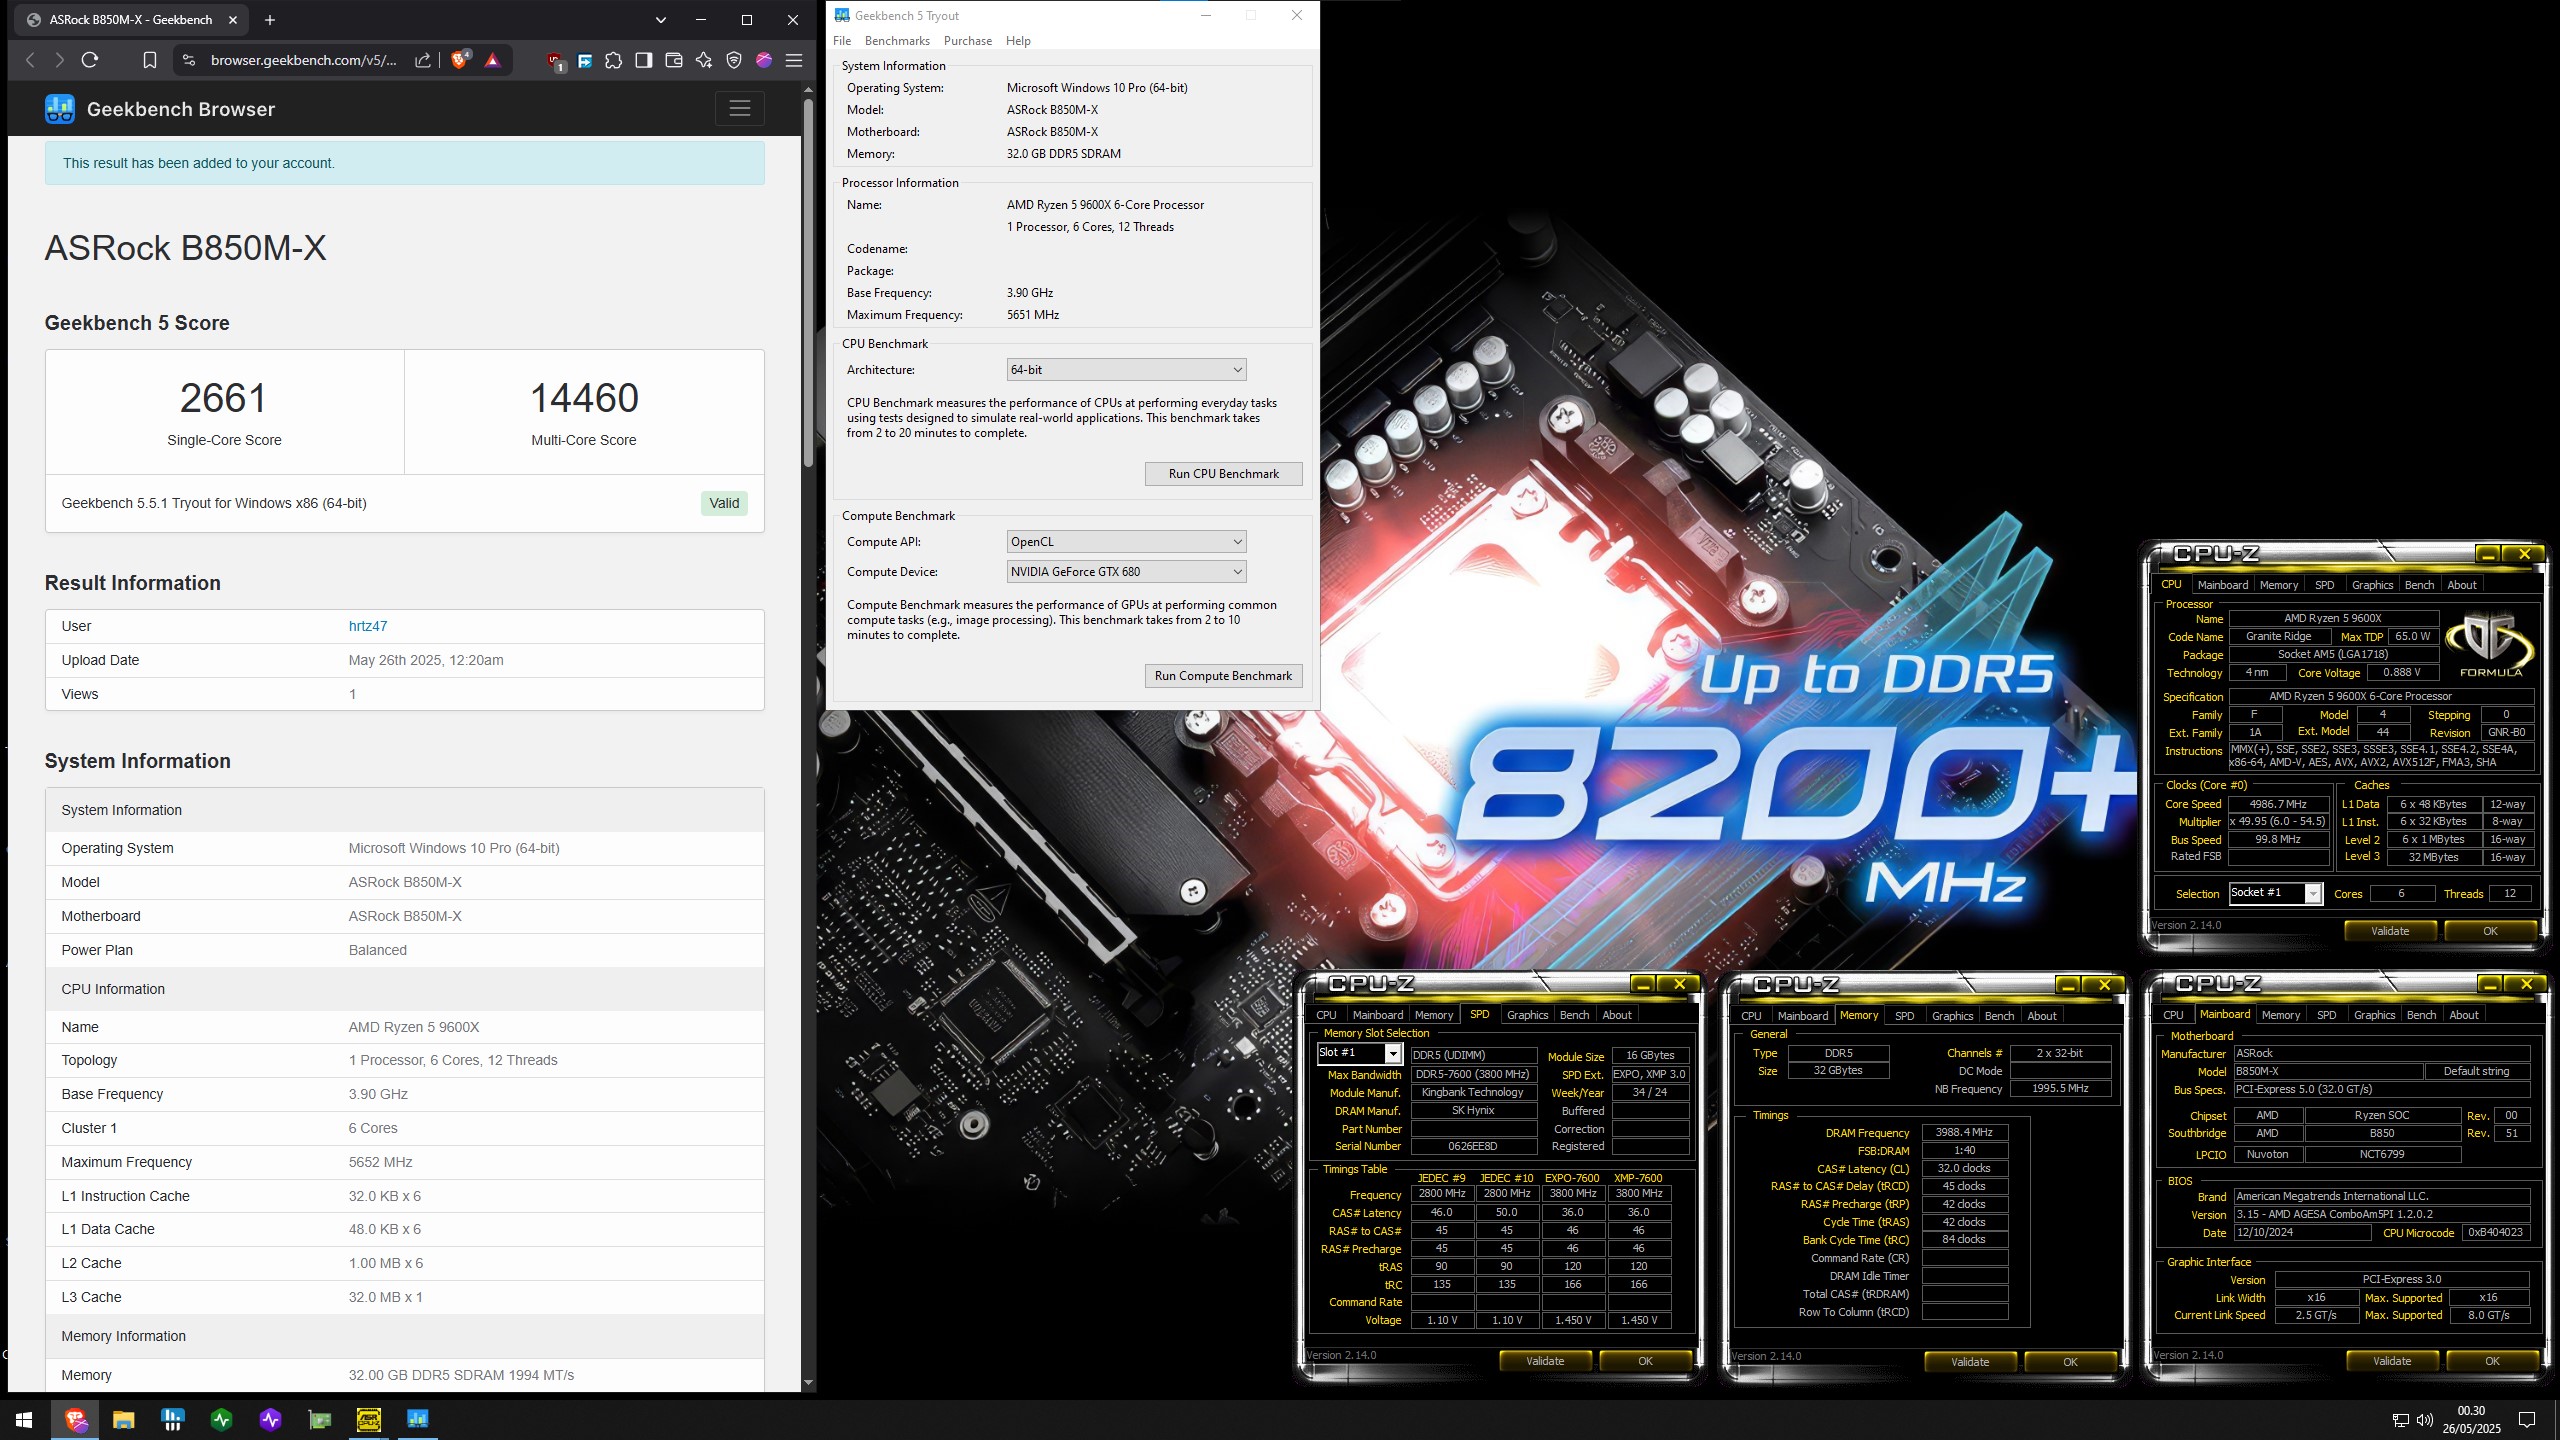Click the blue arrow extension icon
Image resolution: width=2560 pixels, height=1440 pixels.
(585, 60)
